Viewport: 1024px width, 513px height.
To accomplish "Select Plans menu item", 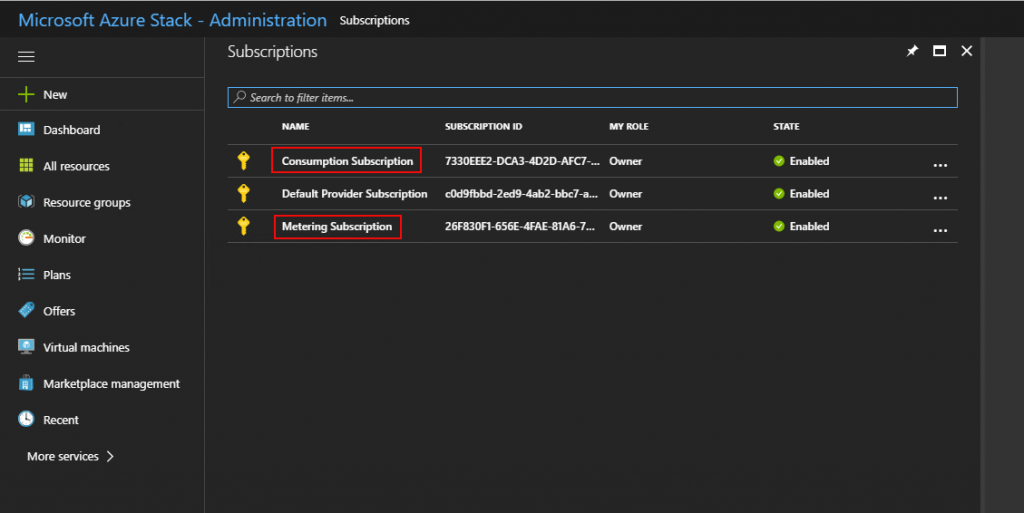I will (57, 275).
